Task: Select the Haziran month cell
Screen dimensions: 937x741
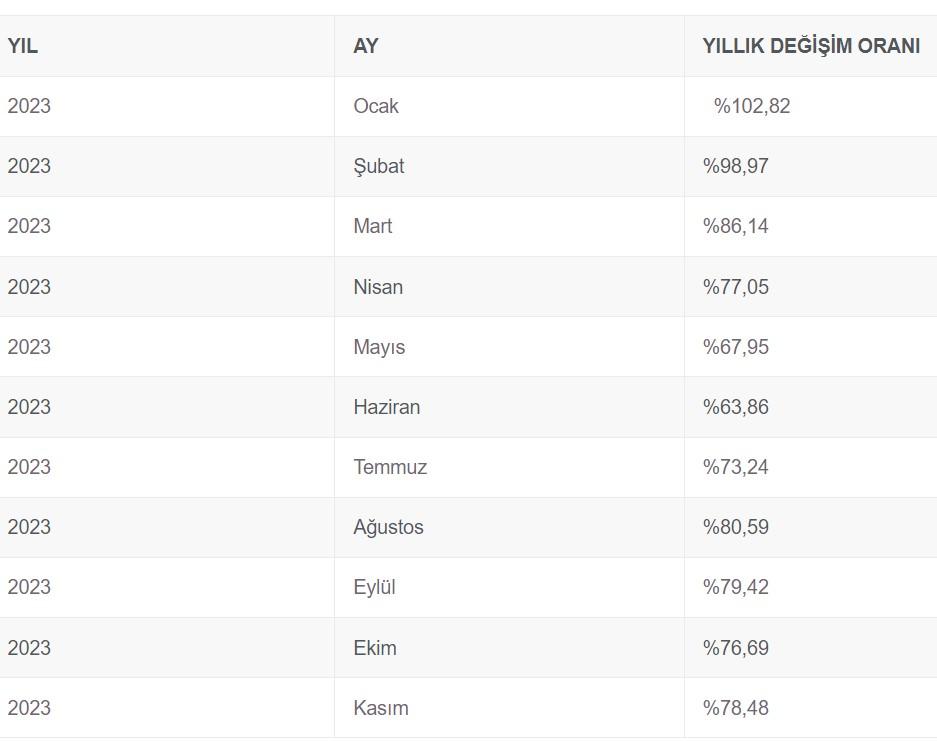Action: 387,407
